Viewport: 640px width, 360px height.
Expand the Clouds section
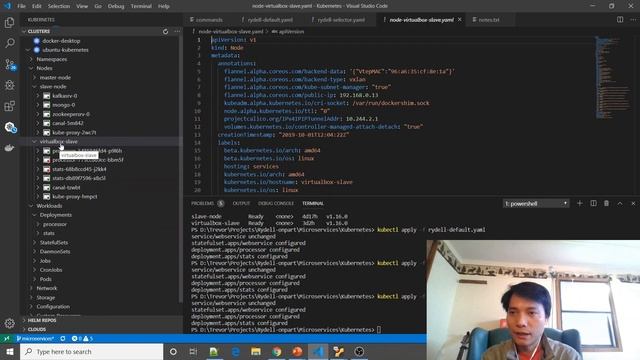pos(24,329)
